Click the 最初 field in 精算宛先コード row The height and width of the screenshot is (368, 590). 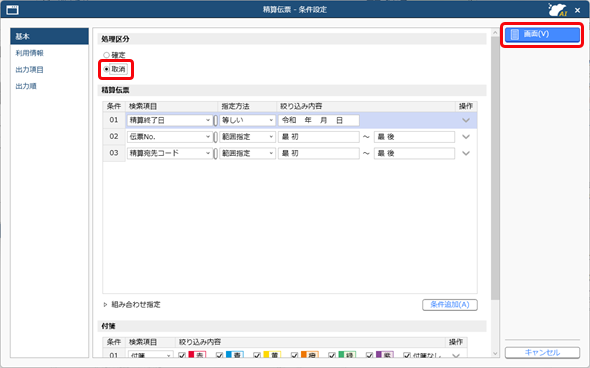(x=319, y=154)
